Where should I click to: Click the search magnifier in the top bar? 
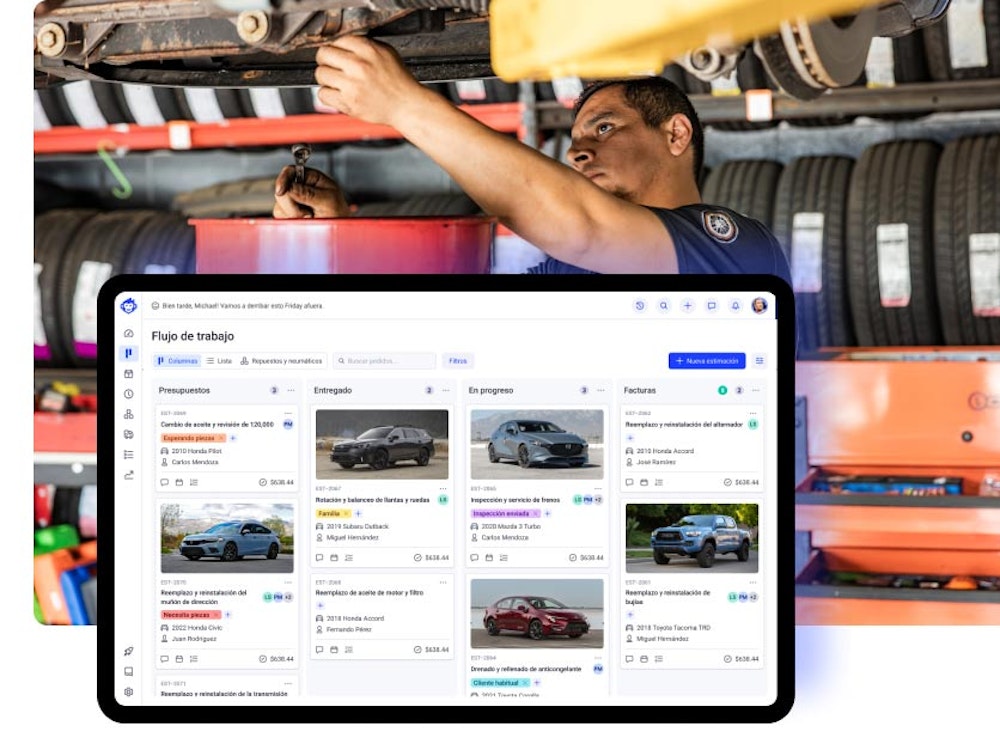(663, 306)
